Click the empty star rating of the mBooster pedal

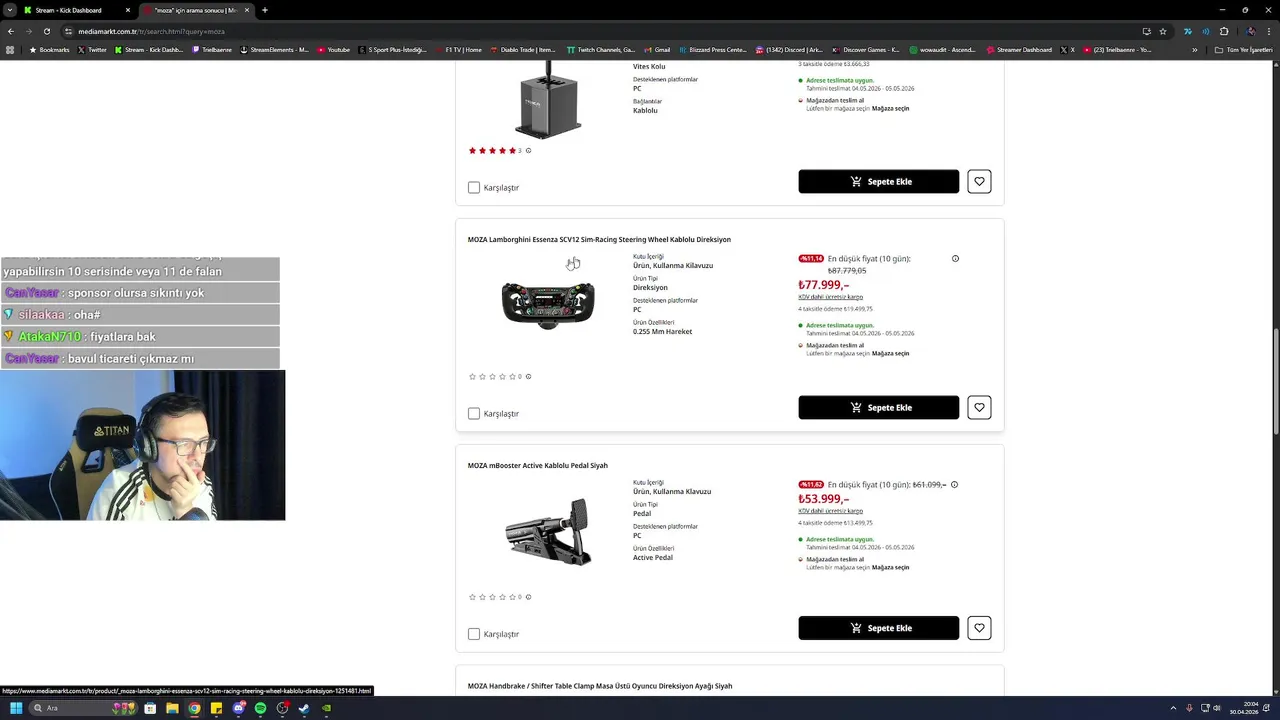tap(492, 597)
